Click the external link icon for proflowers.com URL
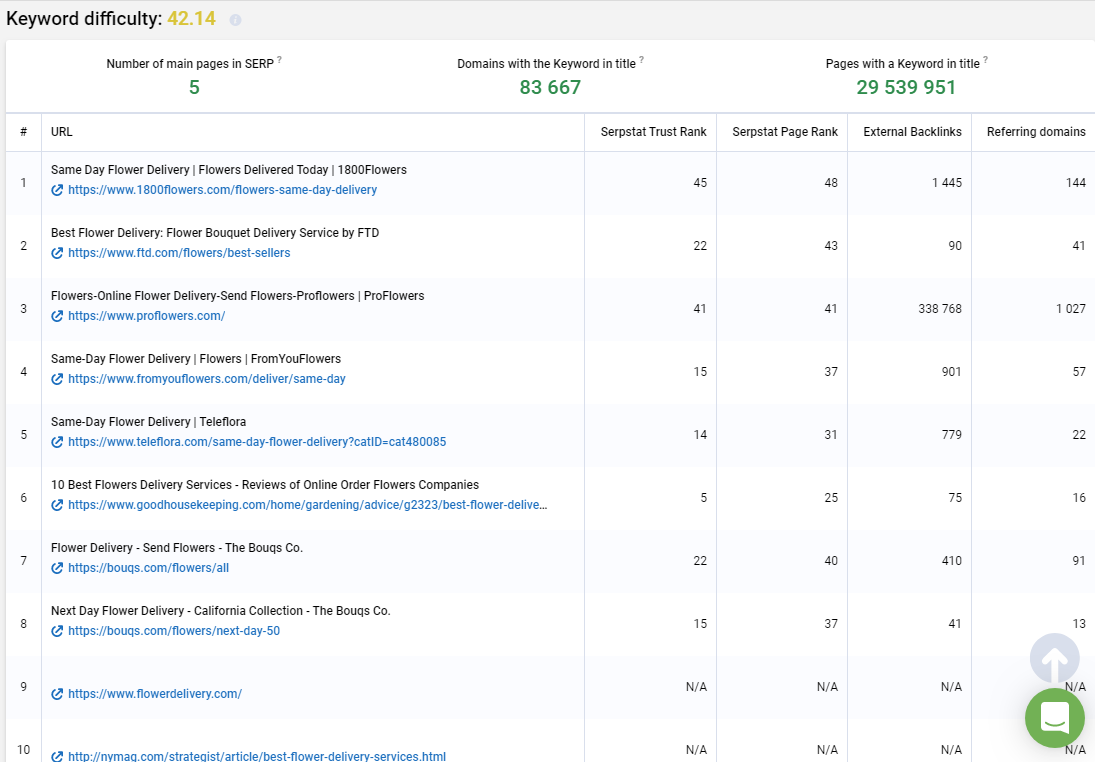 point(57,316)
